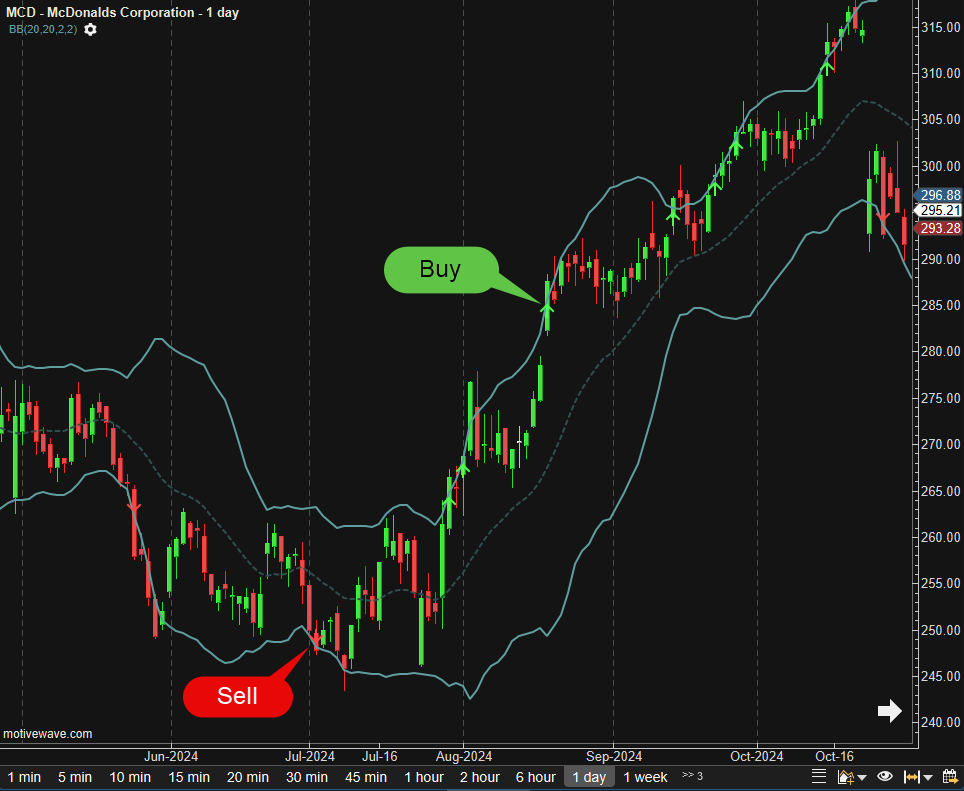The image size is (964, 791).
Task: Click the 296.88 upper band price tag
Action: click(940, 195)
